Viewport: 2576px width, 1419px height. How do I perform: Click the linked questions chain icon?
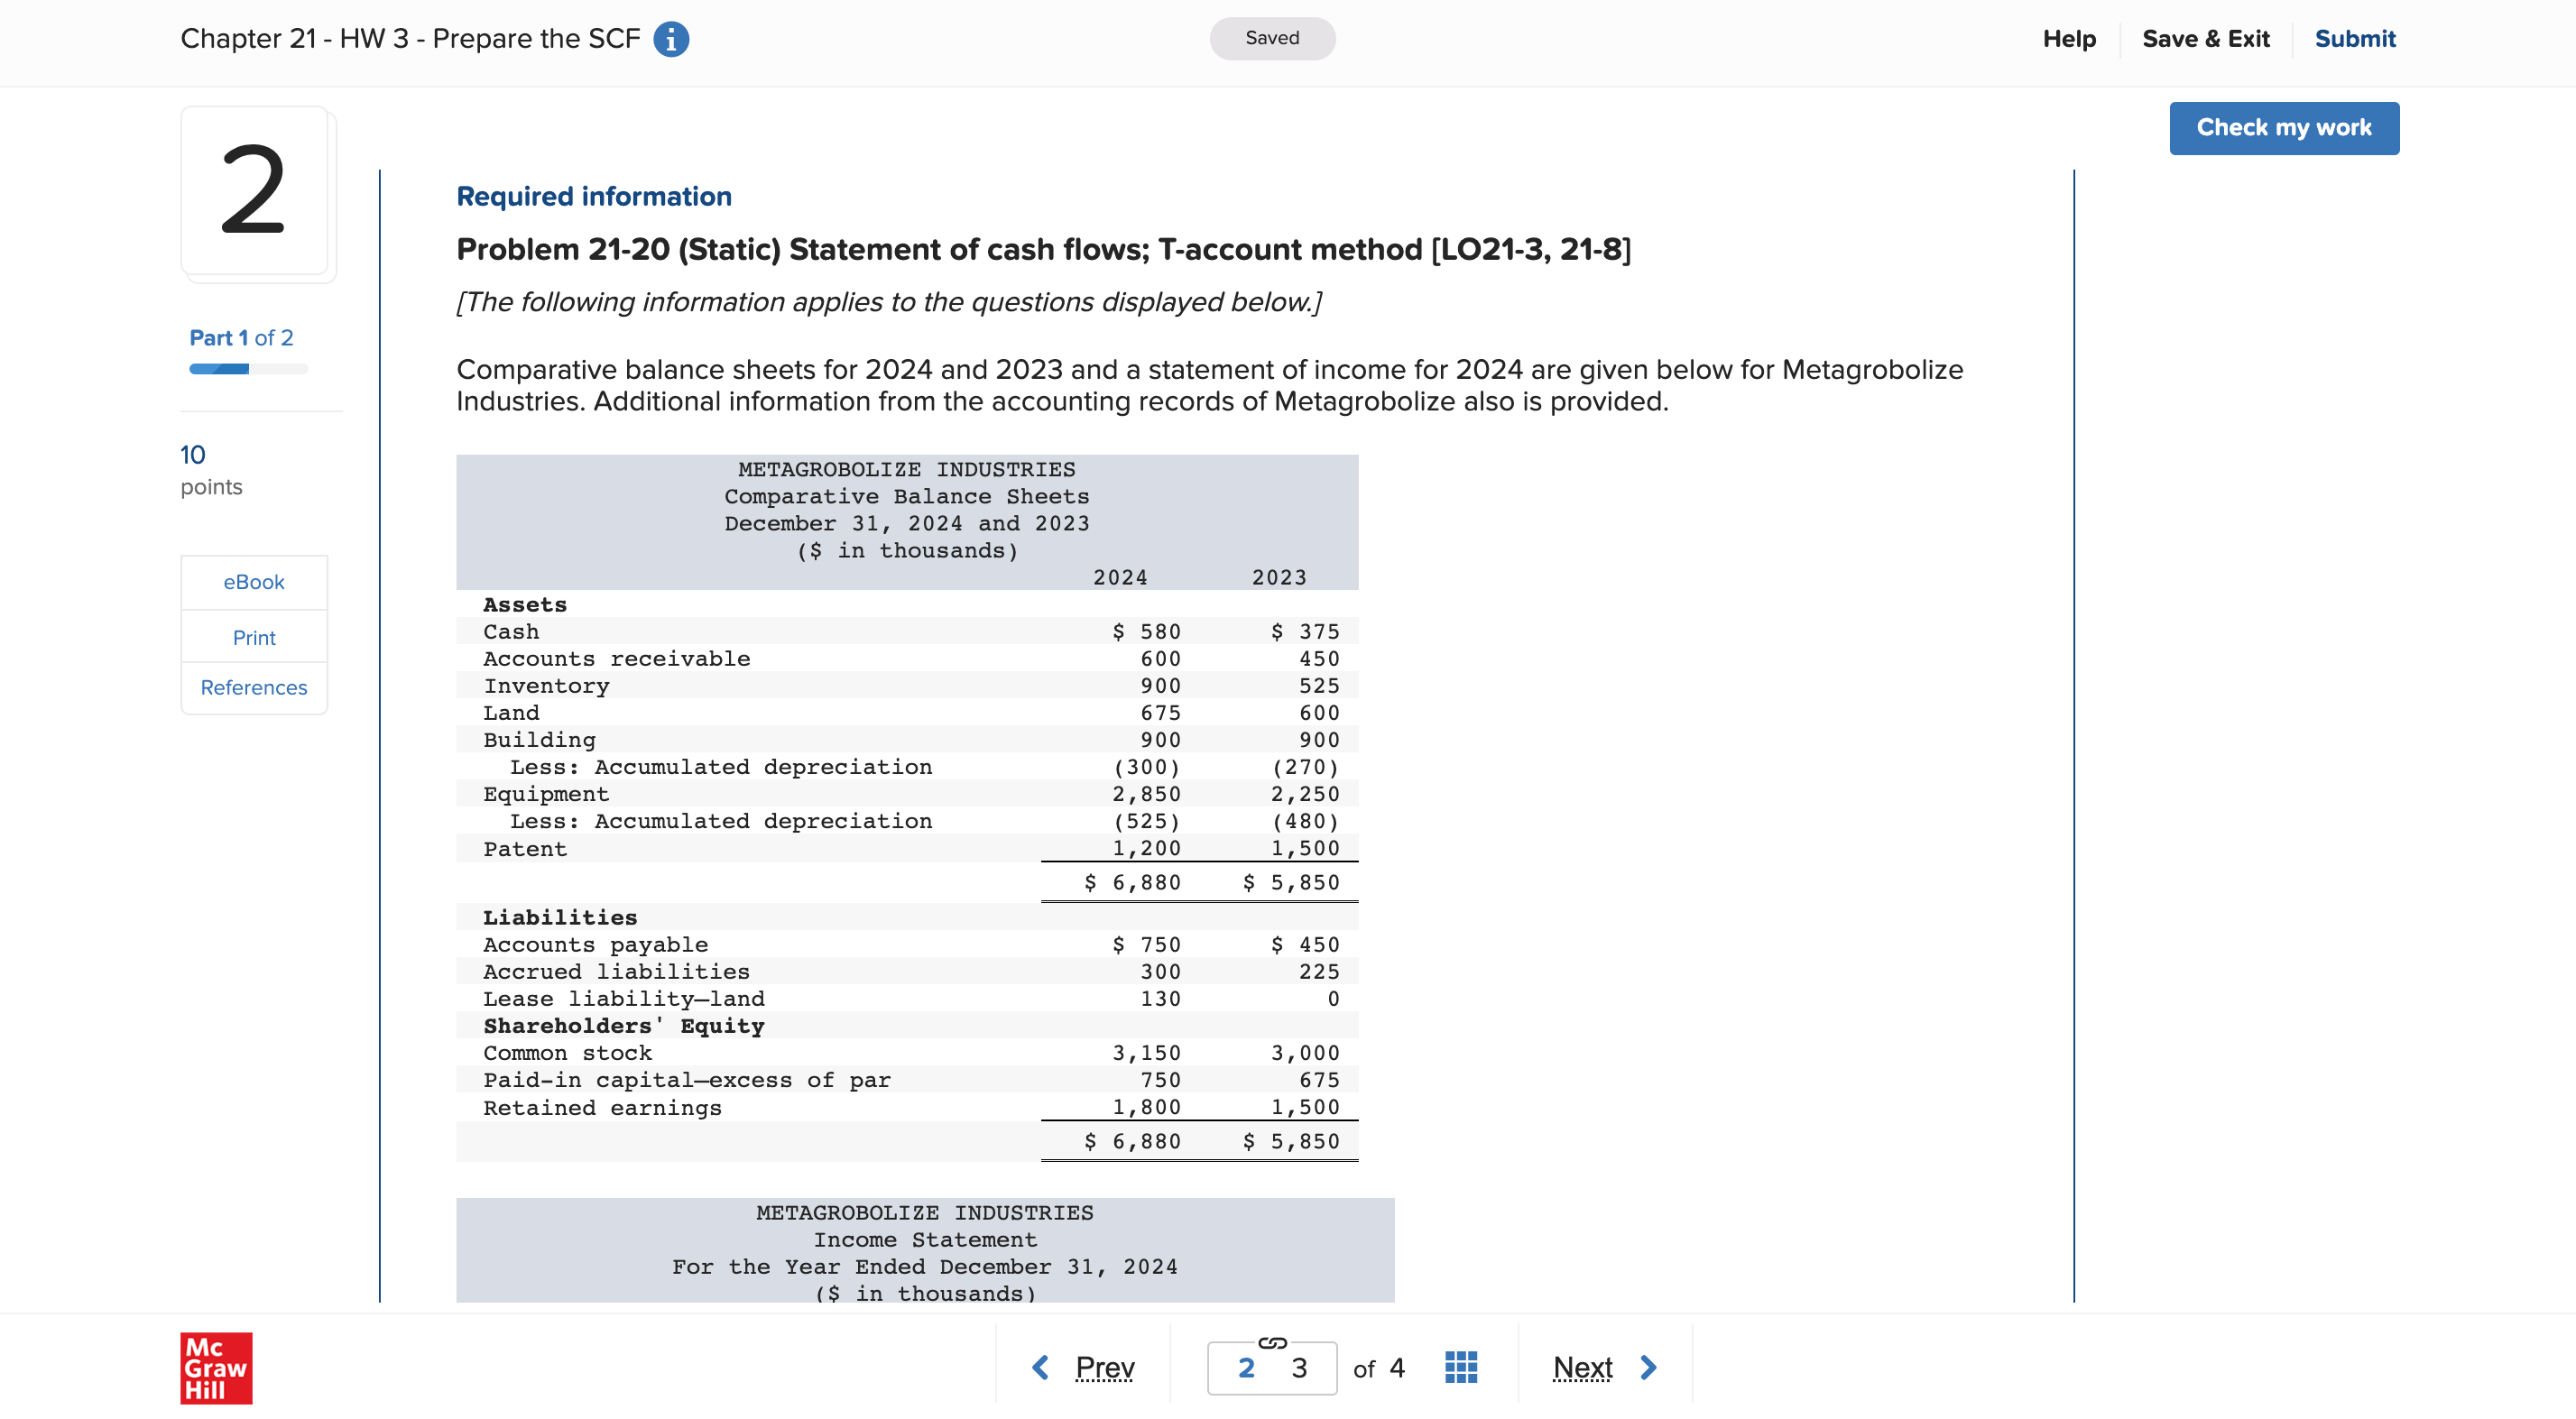pyautogui.click(x=1271, y=1342)
